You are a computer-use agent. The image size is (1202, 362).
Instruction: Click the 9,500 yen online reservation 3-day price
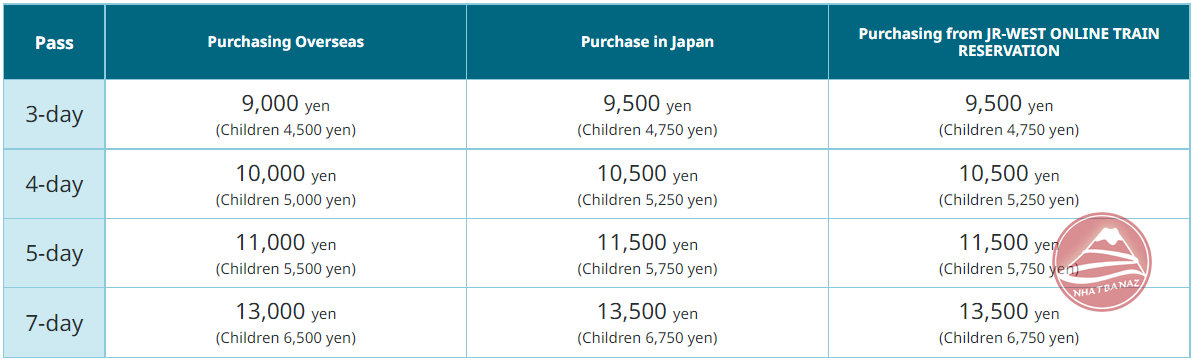point(1009,103)
